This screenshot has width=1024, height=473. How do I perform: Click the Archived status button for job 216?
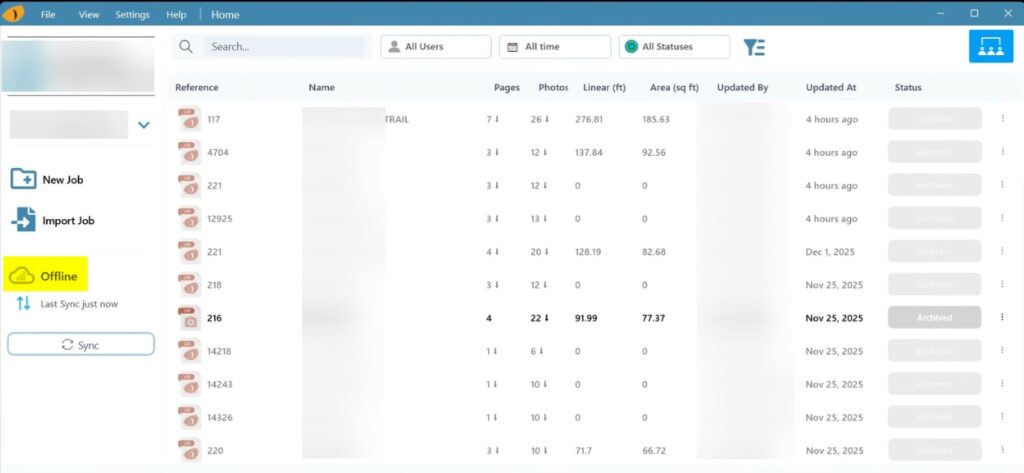pos(935,317)
